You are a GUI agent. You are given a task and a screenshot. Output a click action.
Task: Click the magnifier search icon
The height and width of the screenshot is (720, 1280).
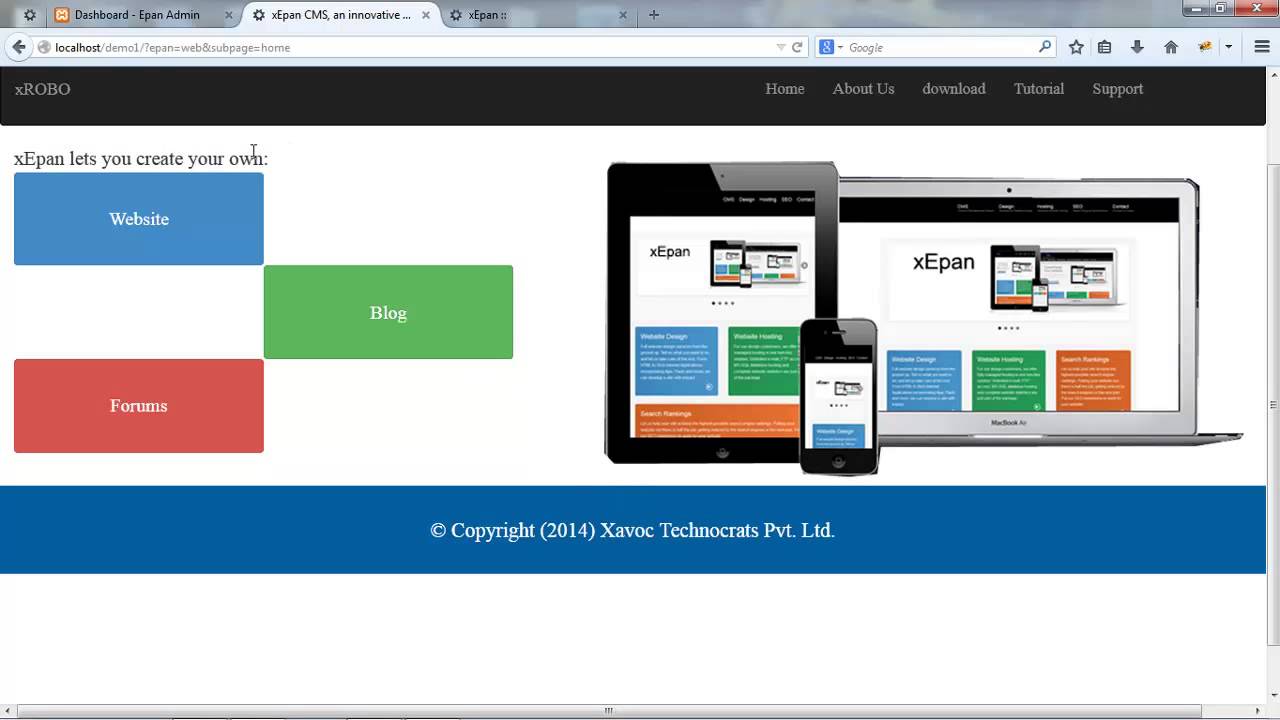[x=1045, y=47]
